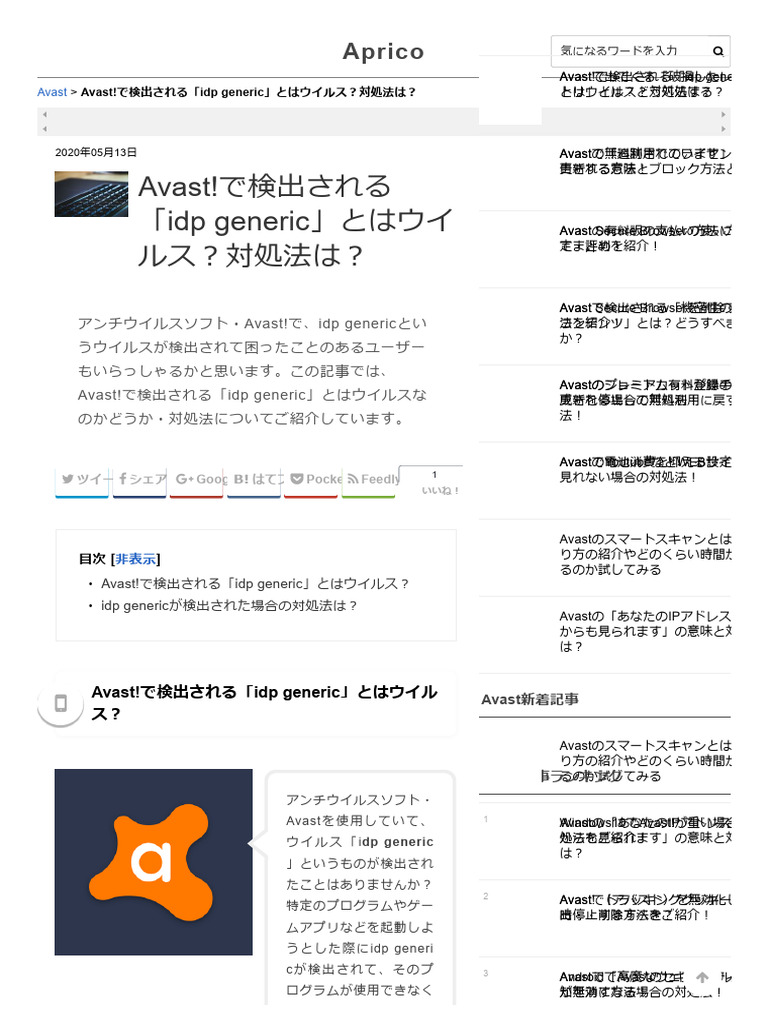The height and width of the screenshot is (1024, 768).
Task: Click the search magnifier icon
Action: coord(718,51)
